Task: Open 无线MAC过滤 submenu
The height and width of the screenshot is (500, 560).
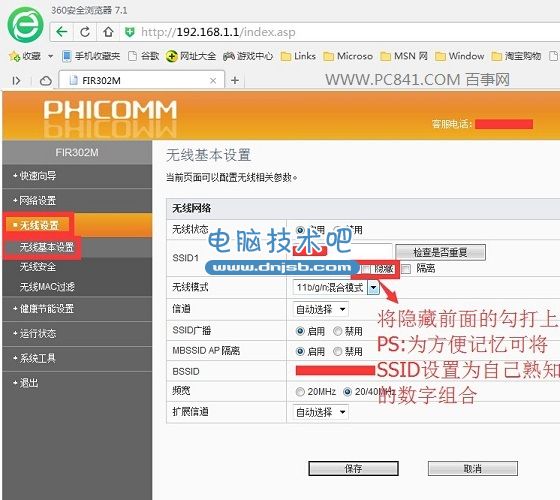Action: tap(47, 287)
